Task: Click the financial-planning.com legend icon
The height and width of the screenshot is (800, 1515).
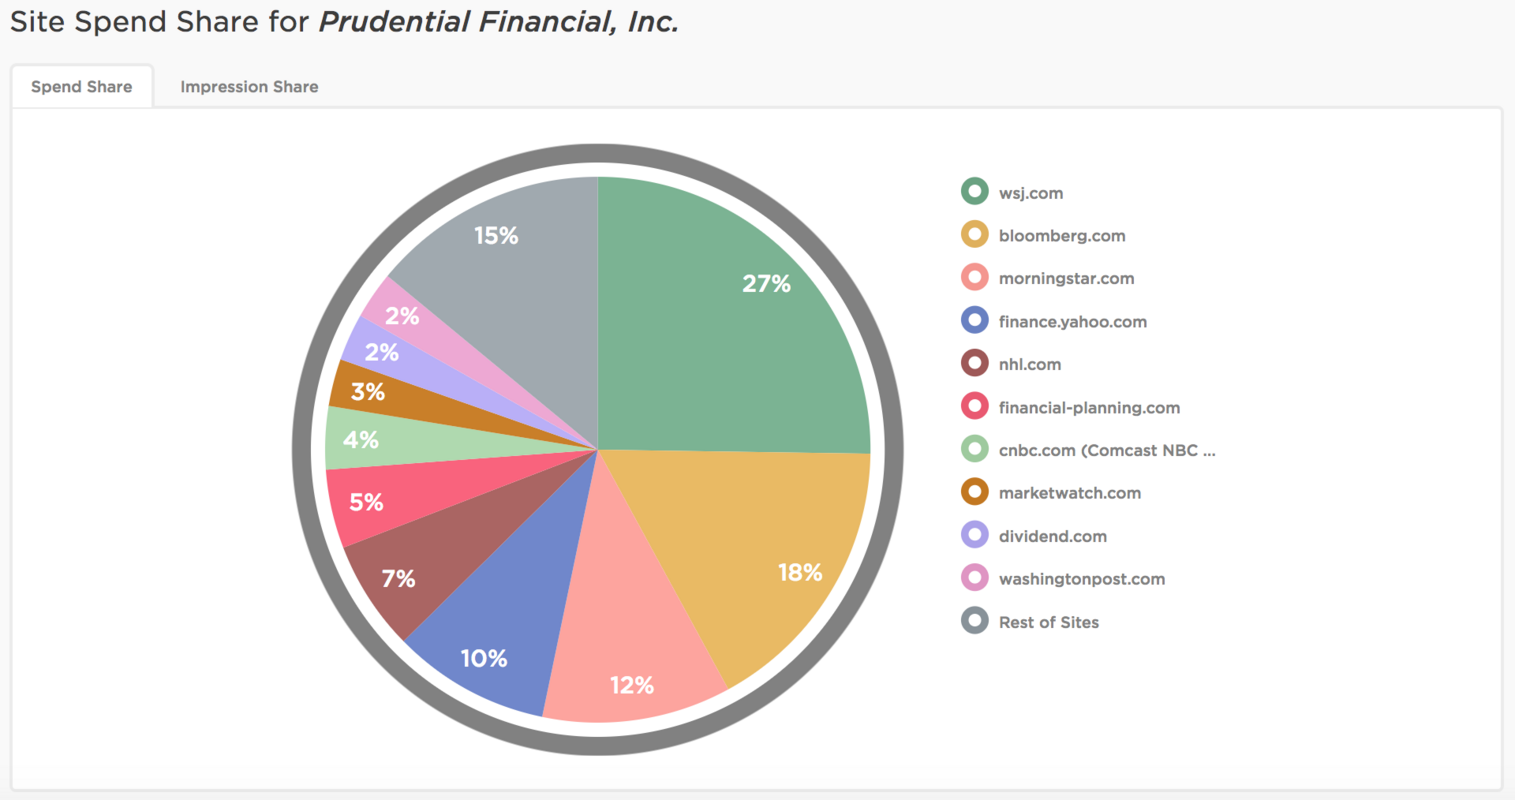Action: pyautogui.click(x=974, y=407)
